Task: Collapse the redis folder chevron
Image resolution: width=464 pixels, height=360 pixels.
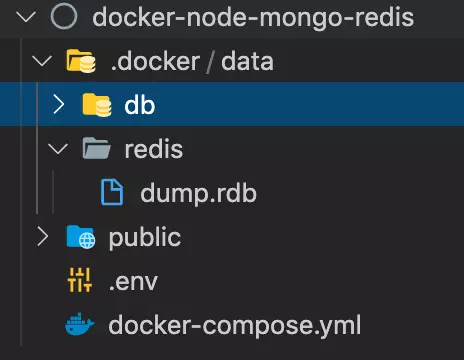Action: 58,148
